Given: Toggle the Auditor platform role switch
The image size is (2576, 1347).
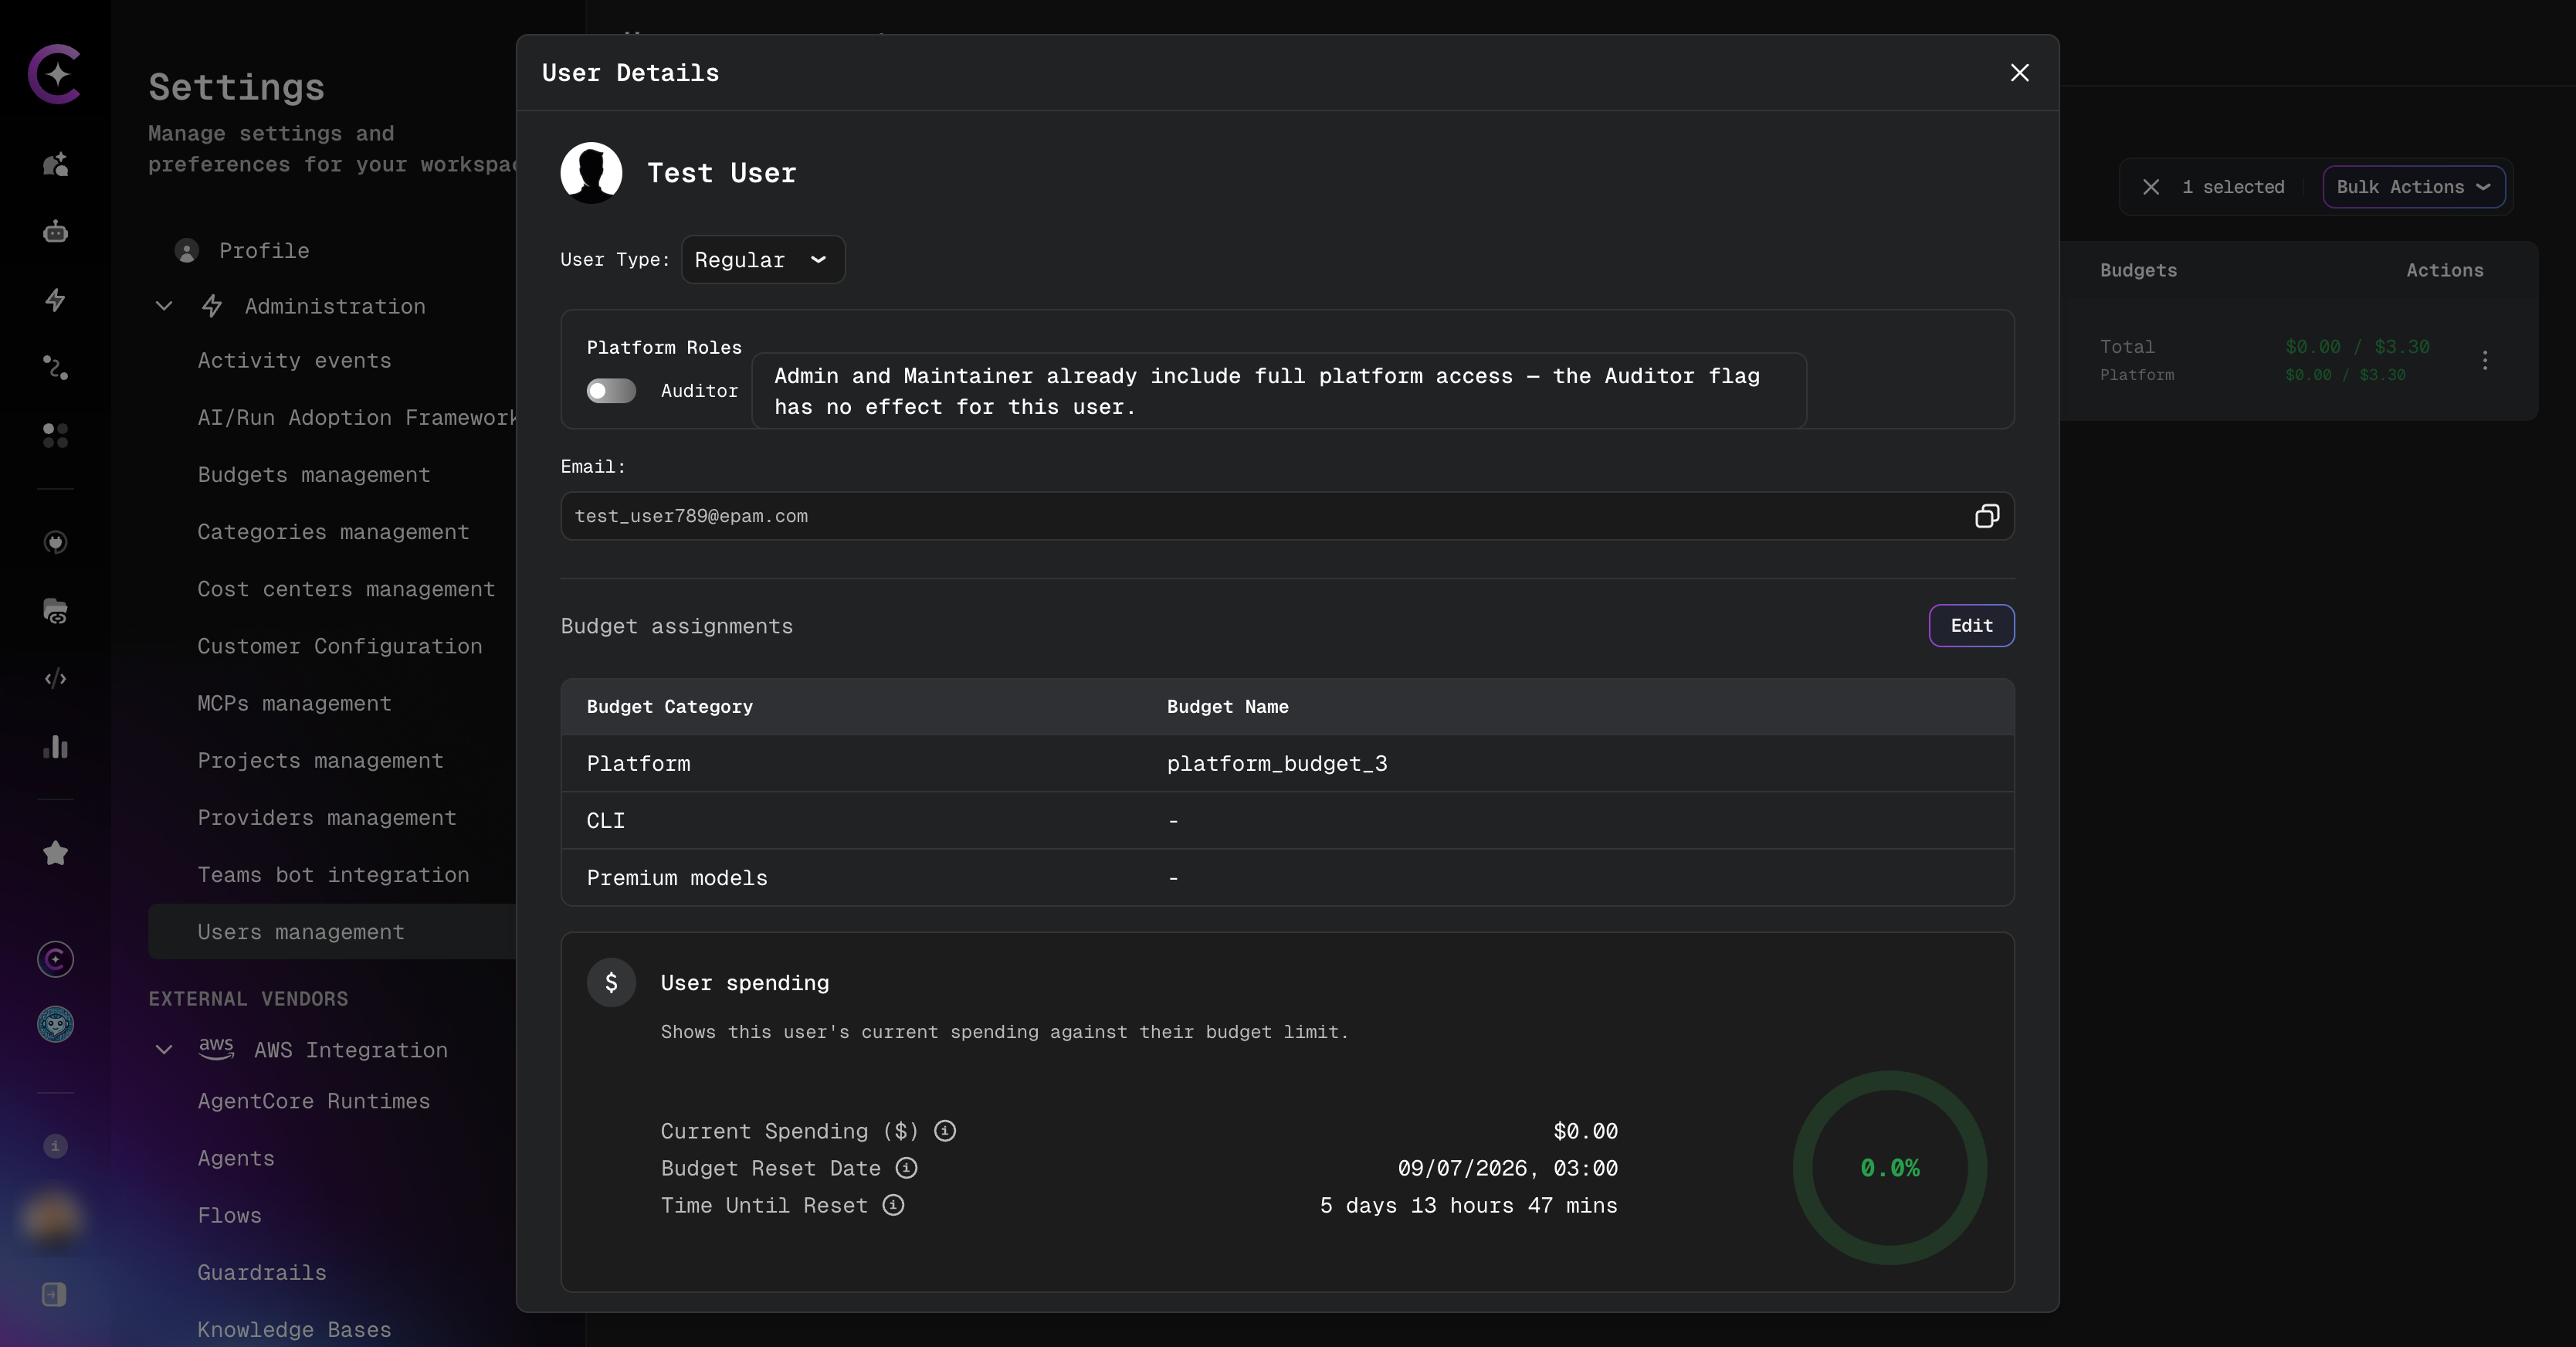Looking at the screenshot, I should tap(611, 391).
